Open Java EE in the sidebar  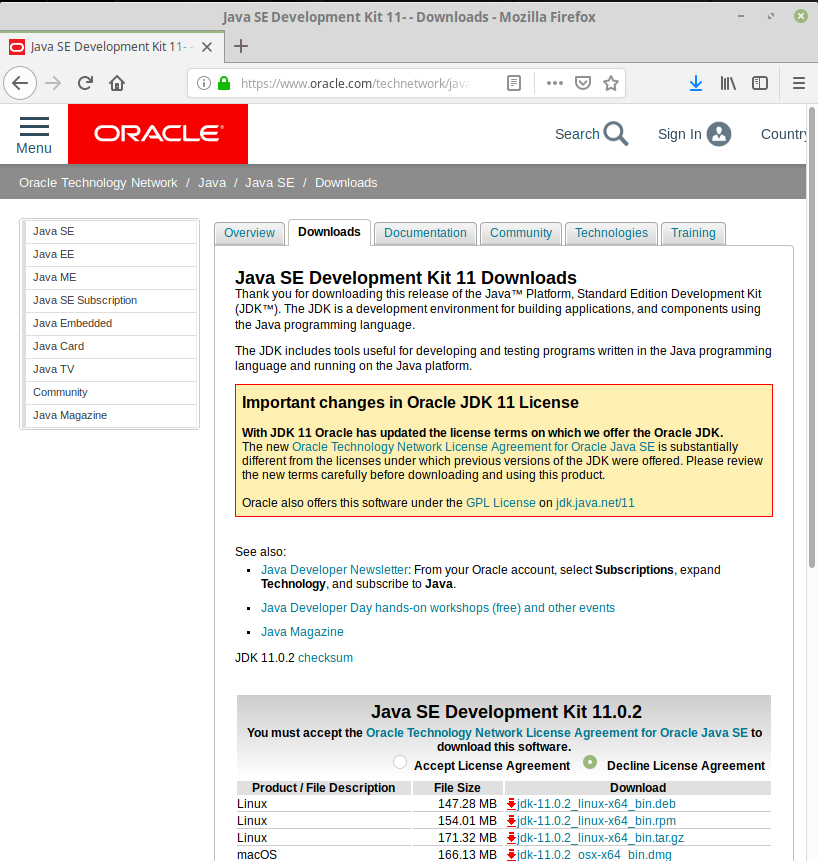coord(110,255)
